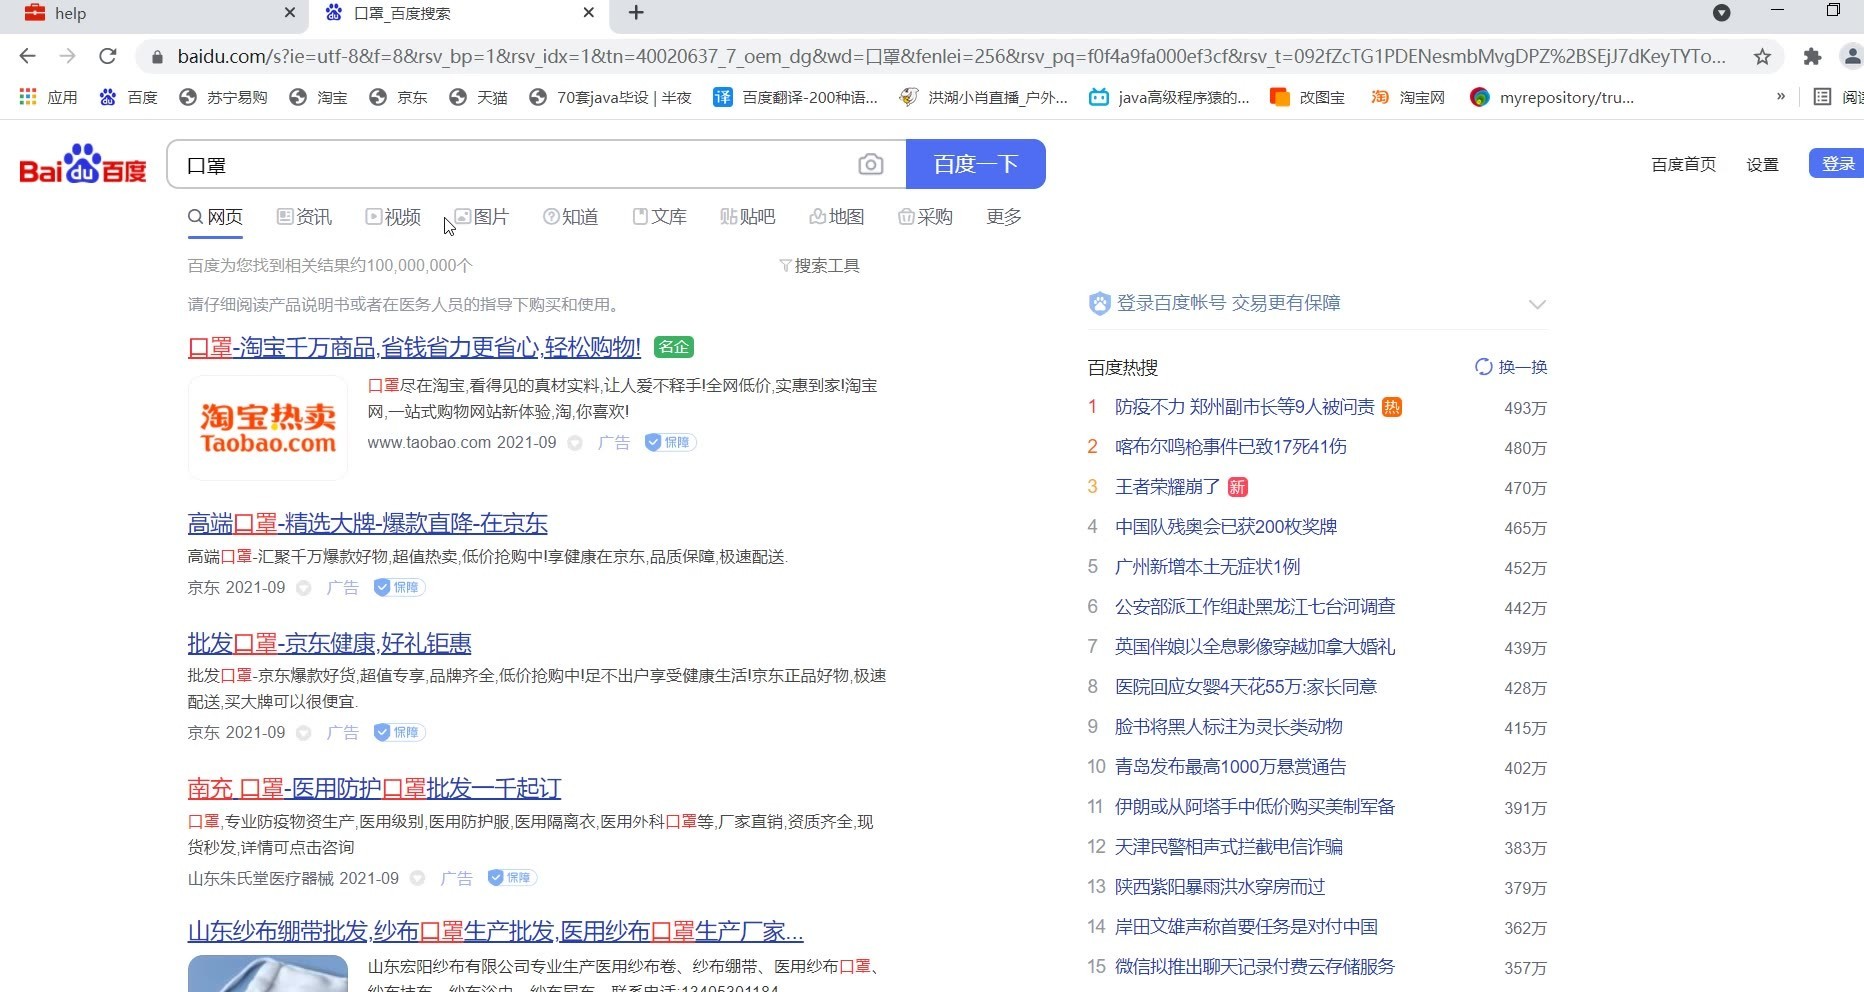Screen dimensions: 1864x992
Task: Open the 设置 menu link
Action: click(x=1762, y=164)
